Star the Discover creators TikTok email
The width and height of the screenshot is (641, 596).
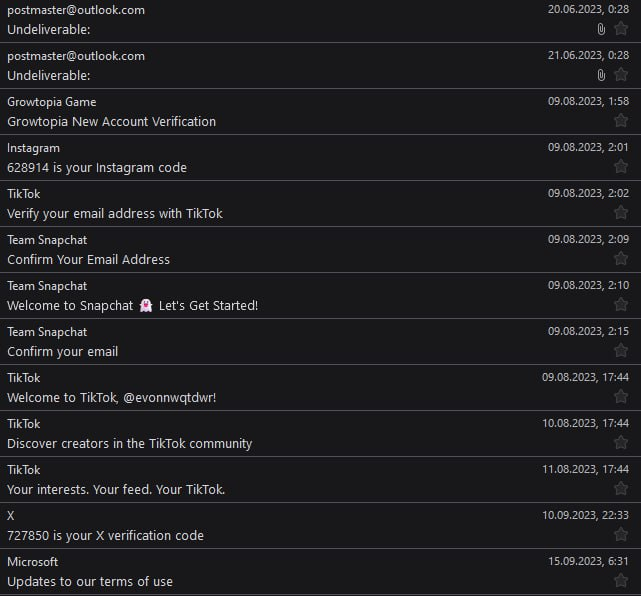coord(621,443)
